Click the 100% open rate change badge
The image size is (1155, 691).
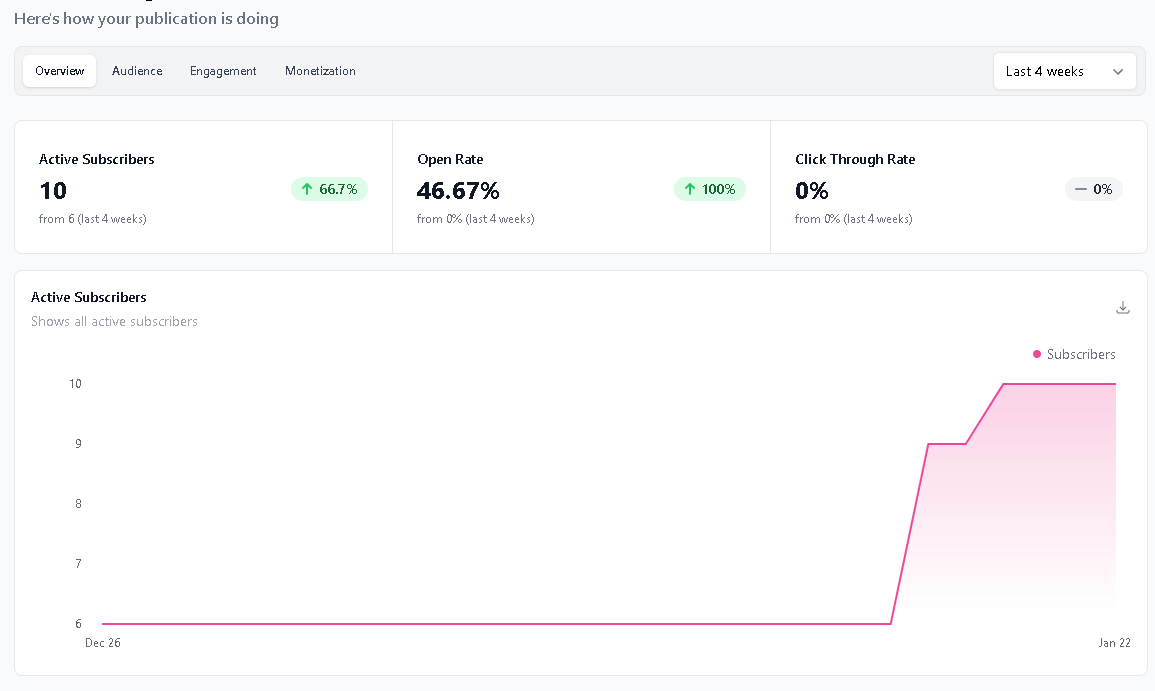(709, 189)
